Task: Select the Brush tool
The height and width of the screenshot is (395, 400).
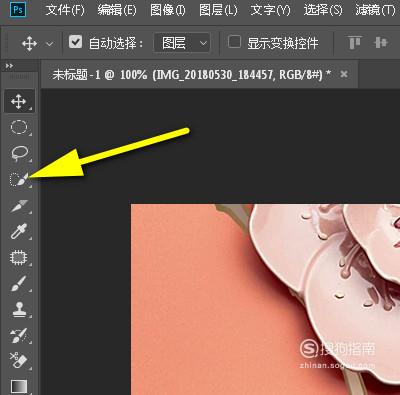Action: click(19, 283)
